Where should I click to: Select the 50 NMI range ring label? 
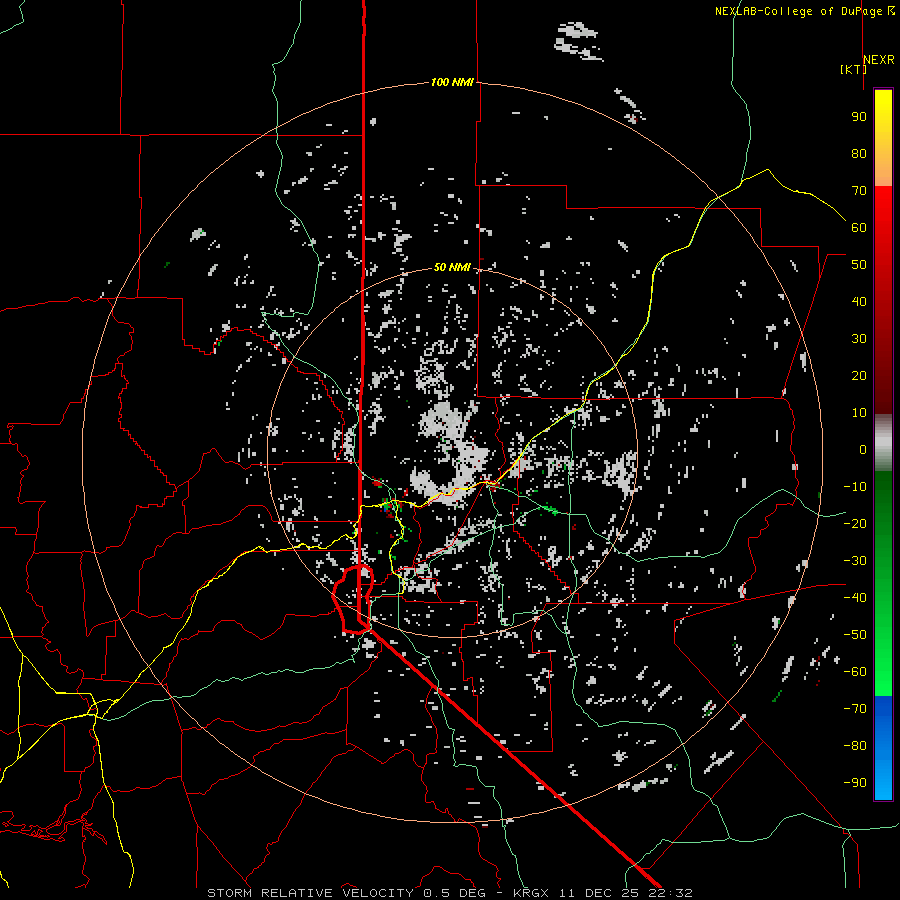coord(452,267)
